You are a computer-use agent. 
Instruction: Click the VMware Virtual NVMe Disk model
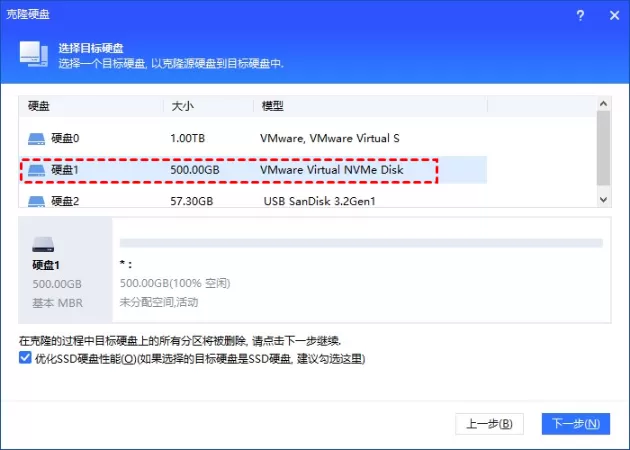[x=331, y=170]
